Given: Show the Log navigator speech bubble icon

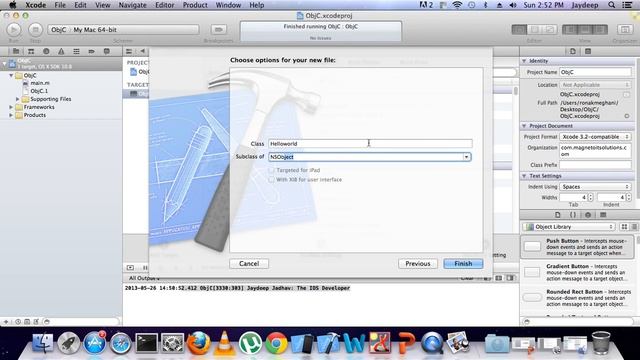Looking at the screenshot, I should (x=107, y=51).
